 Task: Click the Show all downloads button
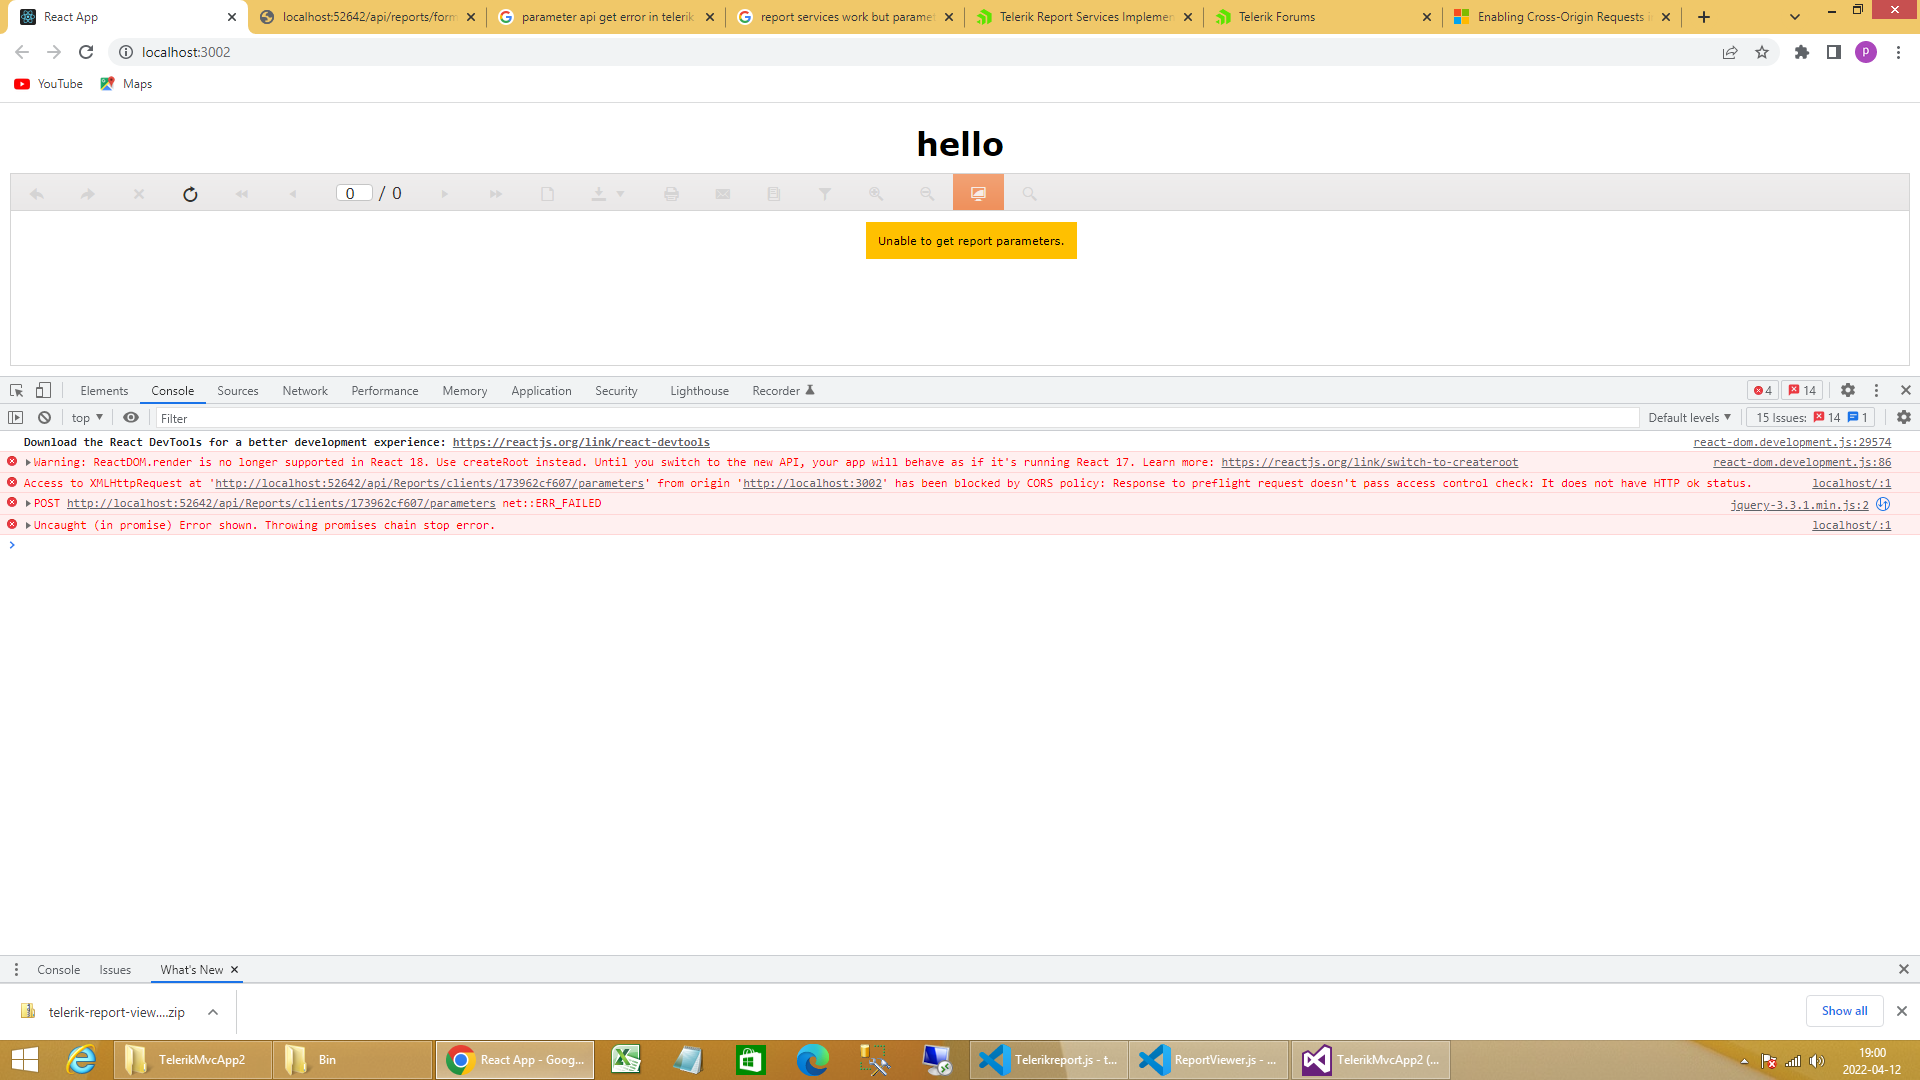coord(1843,1011)
